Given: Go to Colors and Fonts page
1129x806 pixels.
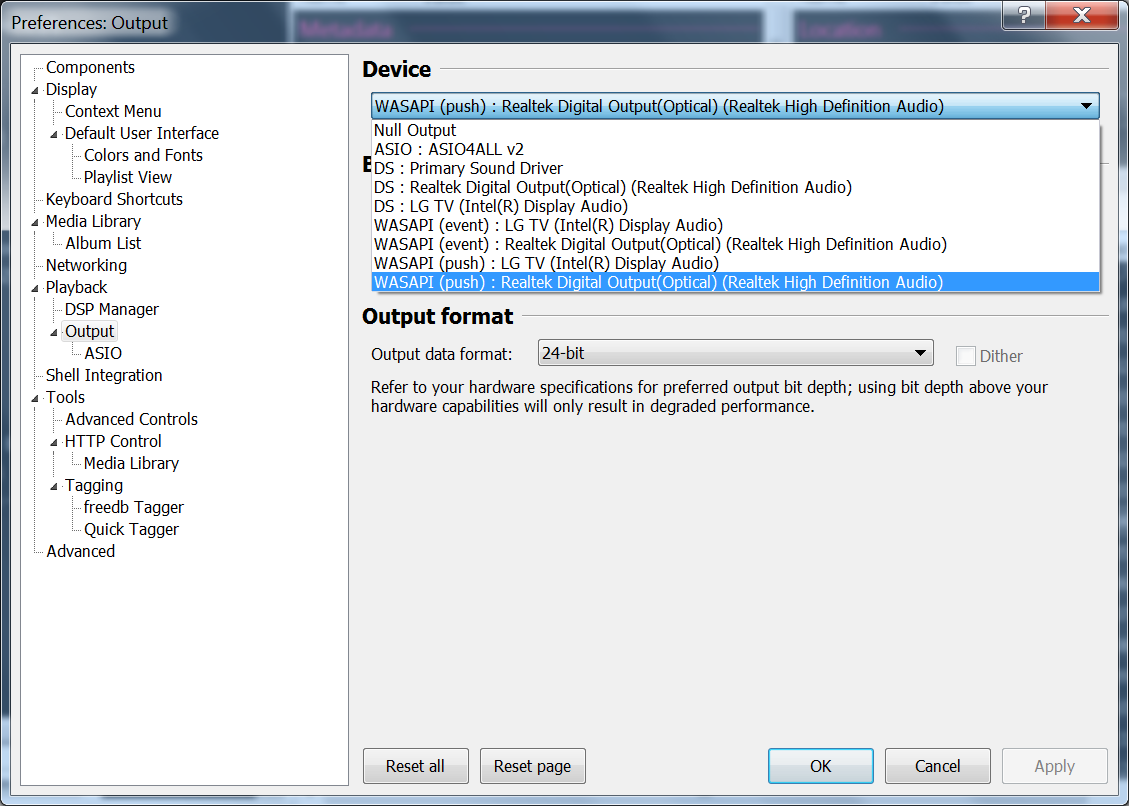Looking at the screenshot, I should coord(143,156).
